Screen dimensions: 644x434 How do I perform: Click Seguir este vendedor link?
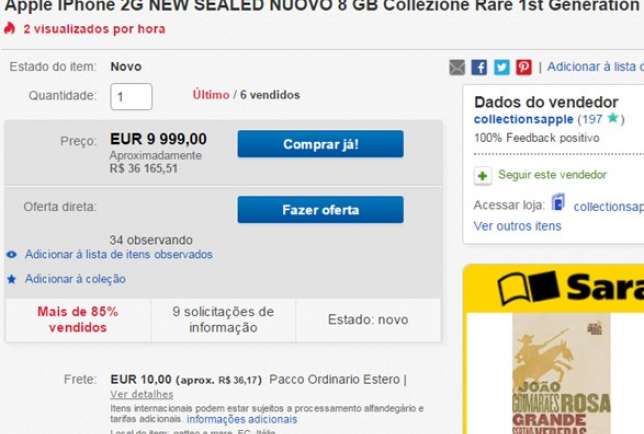pyautogui.click(x=552, y=175)
